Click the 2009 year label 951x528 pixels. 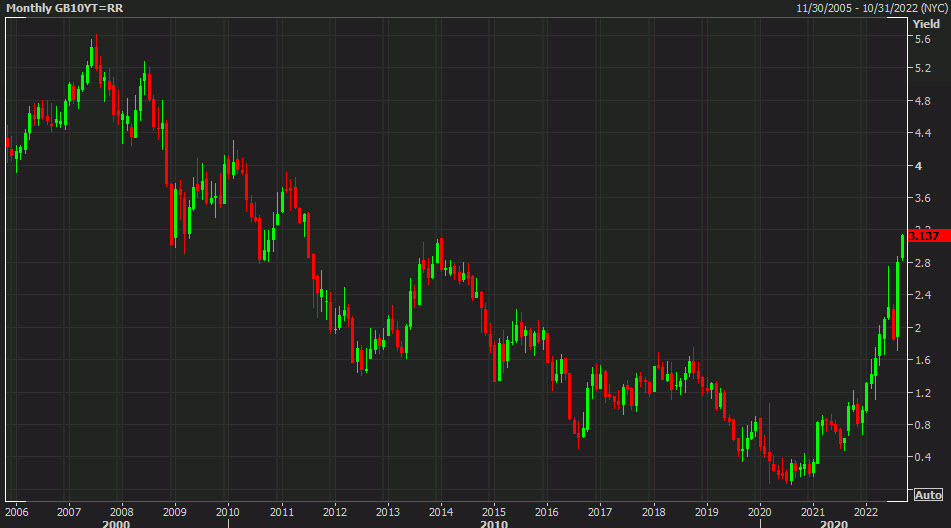[175, 512]
